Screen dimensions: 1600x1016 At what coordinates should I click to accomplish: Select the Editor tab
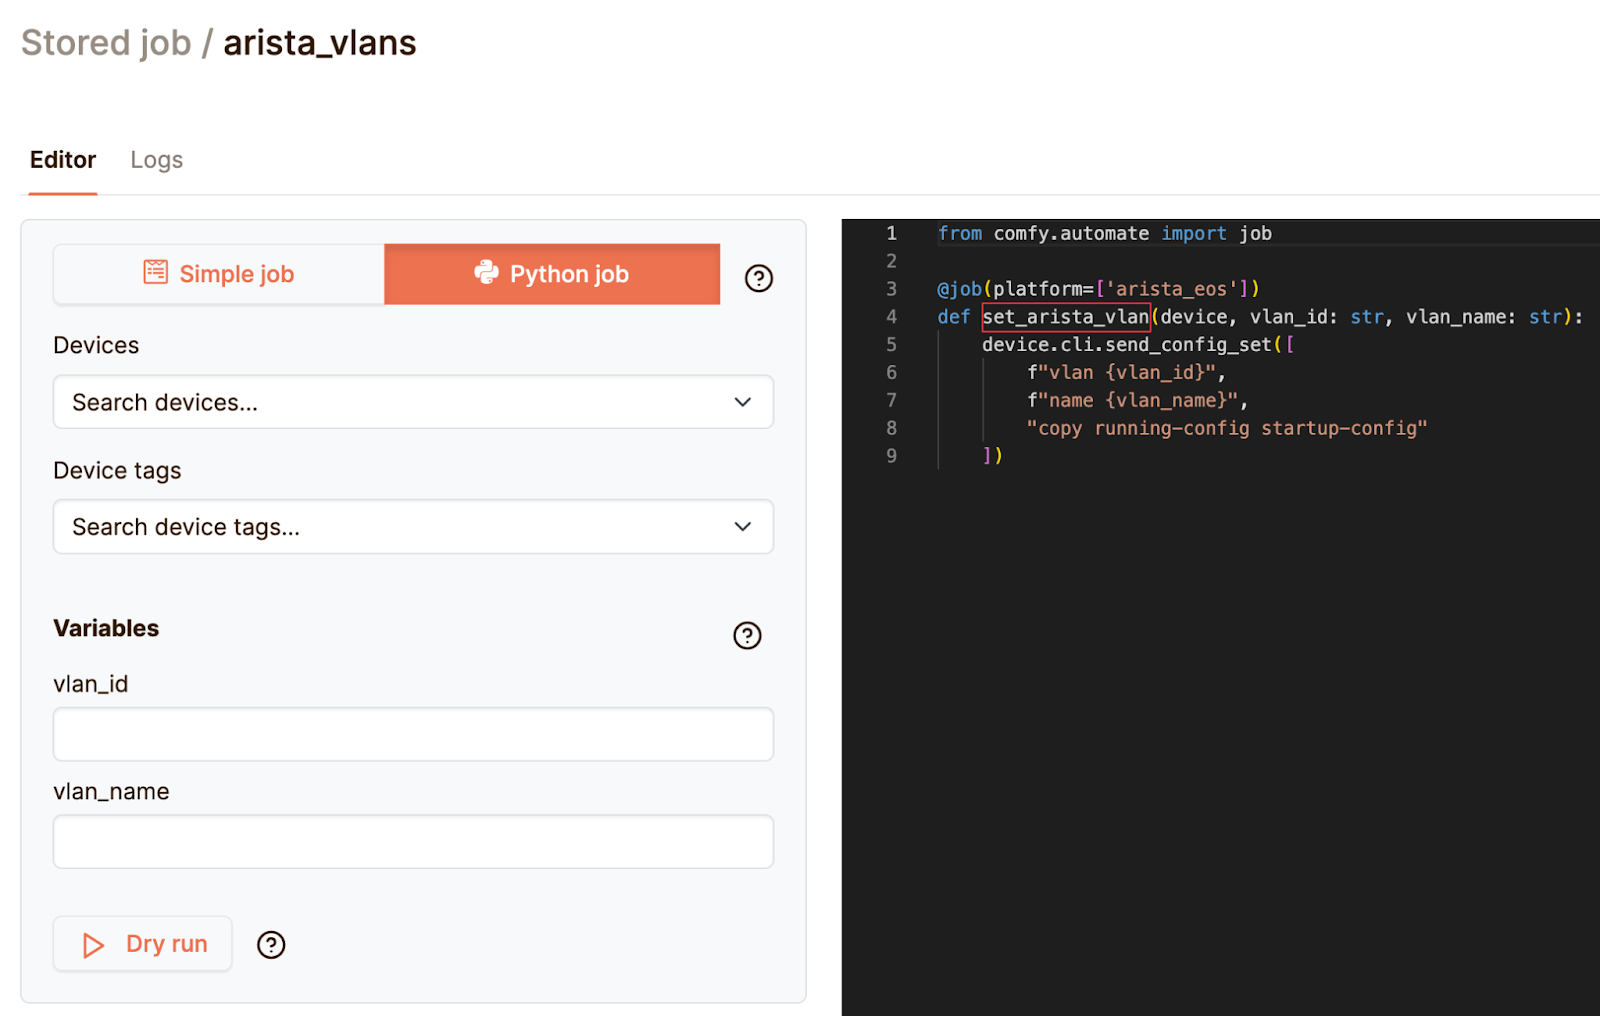coord(63,160)
